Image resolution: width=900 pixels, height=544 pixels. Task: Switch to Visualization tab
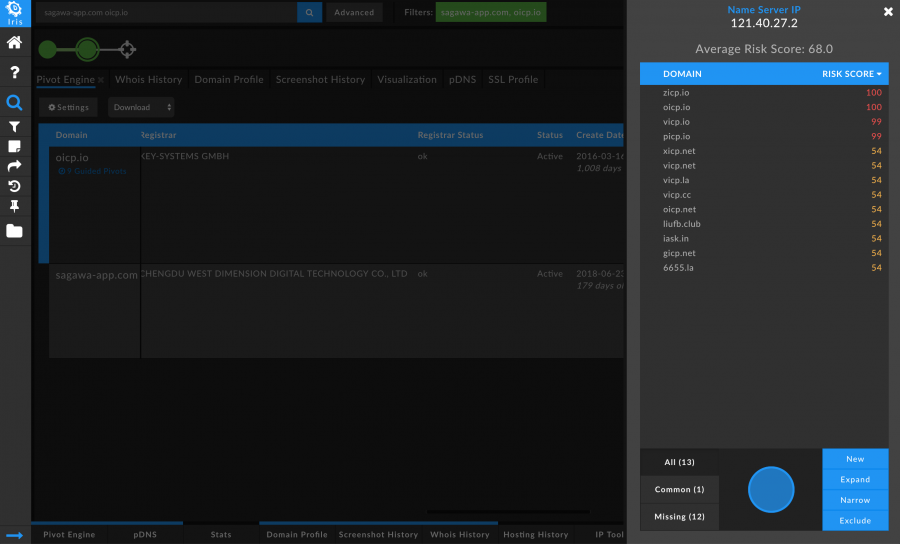(x=407, y=79)
